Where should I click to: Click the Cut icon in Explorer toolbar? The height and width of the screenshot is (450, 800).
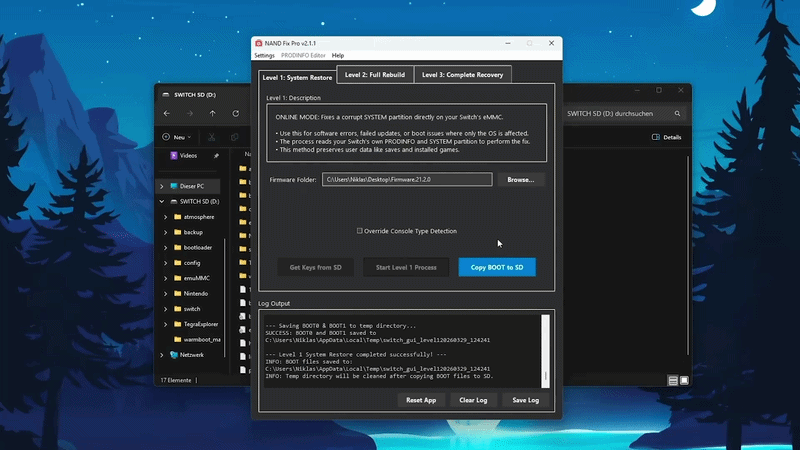pyautogui.click(x=211, y=137)
